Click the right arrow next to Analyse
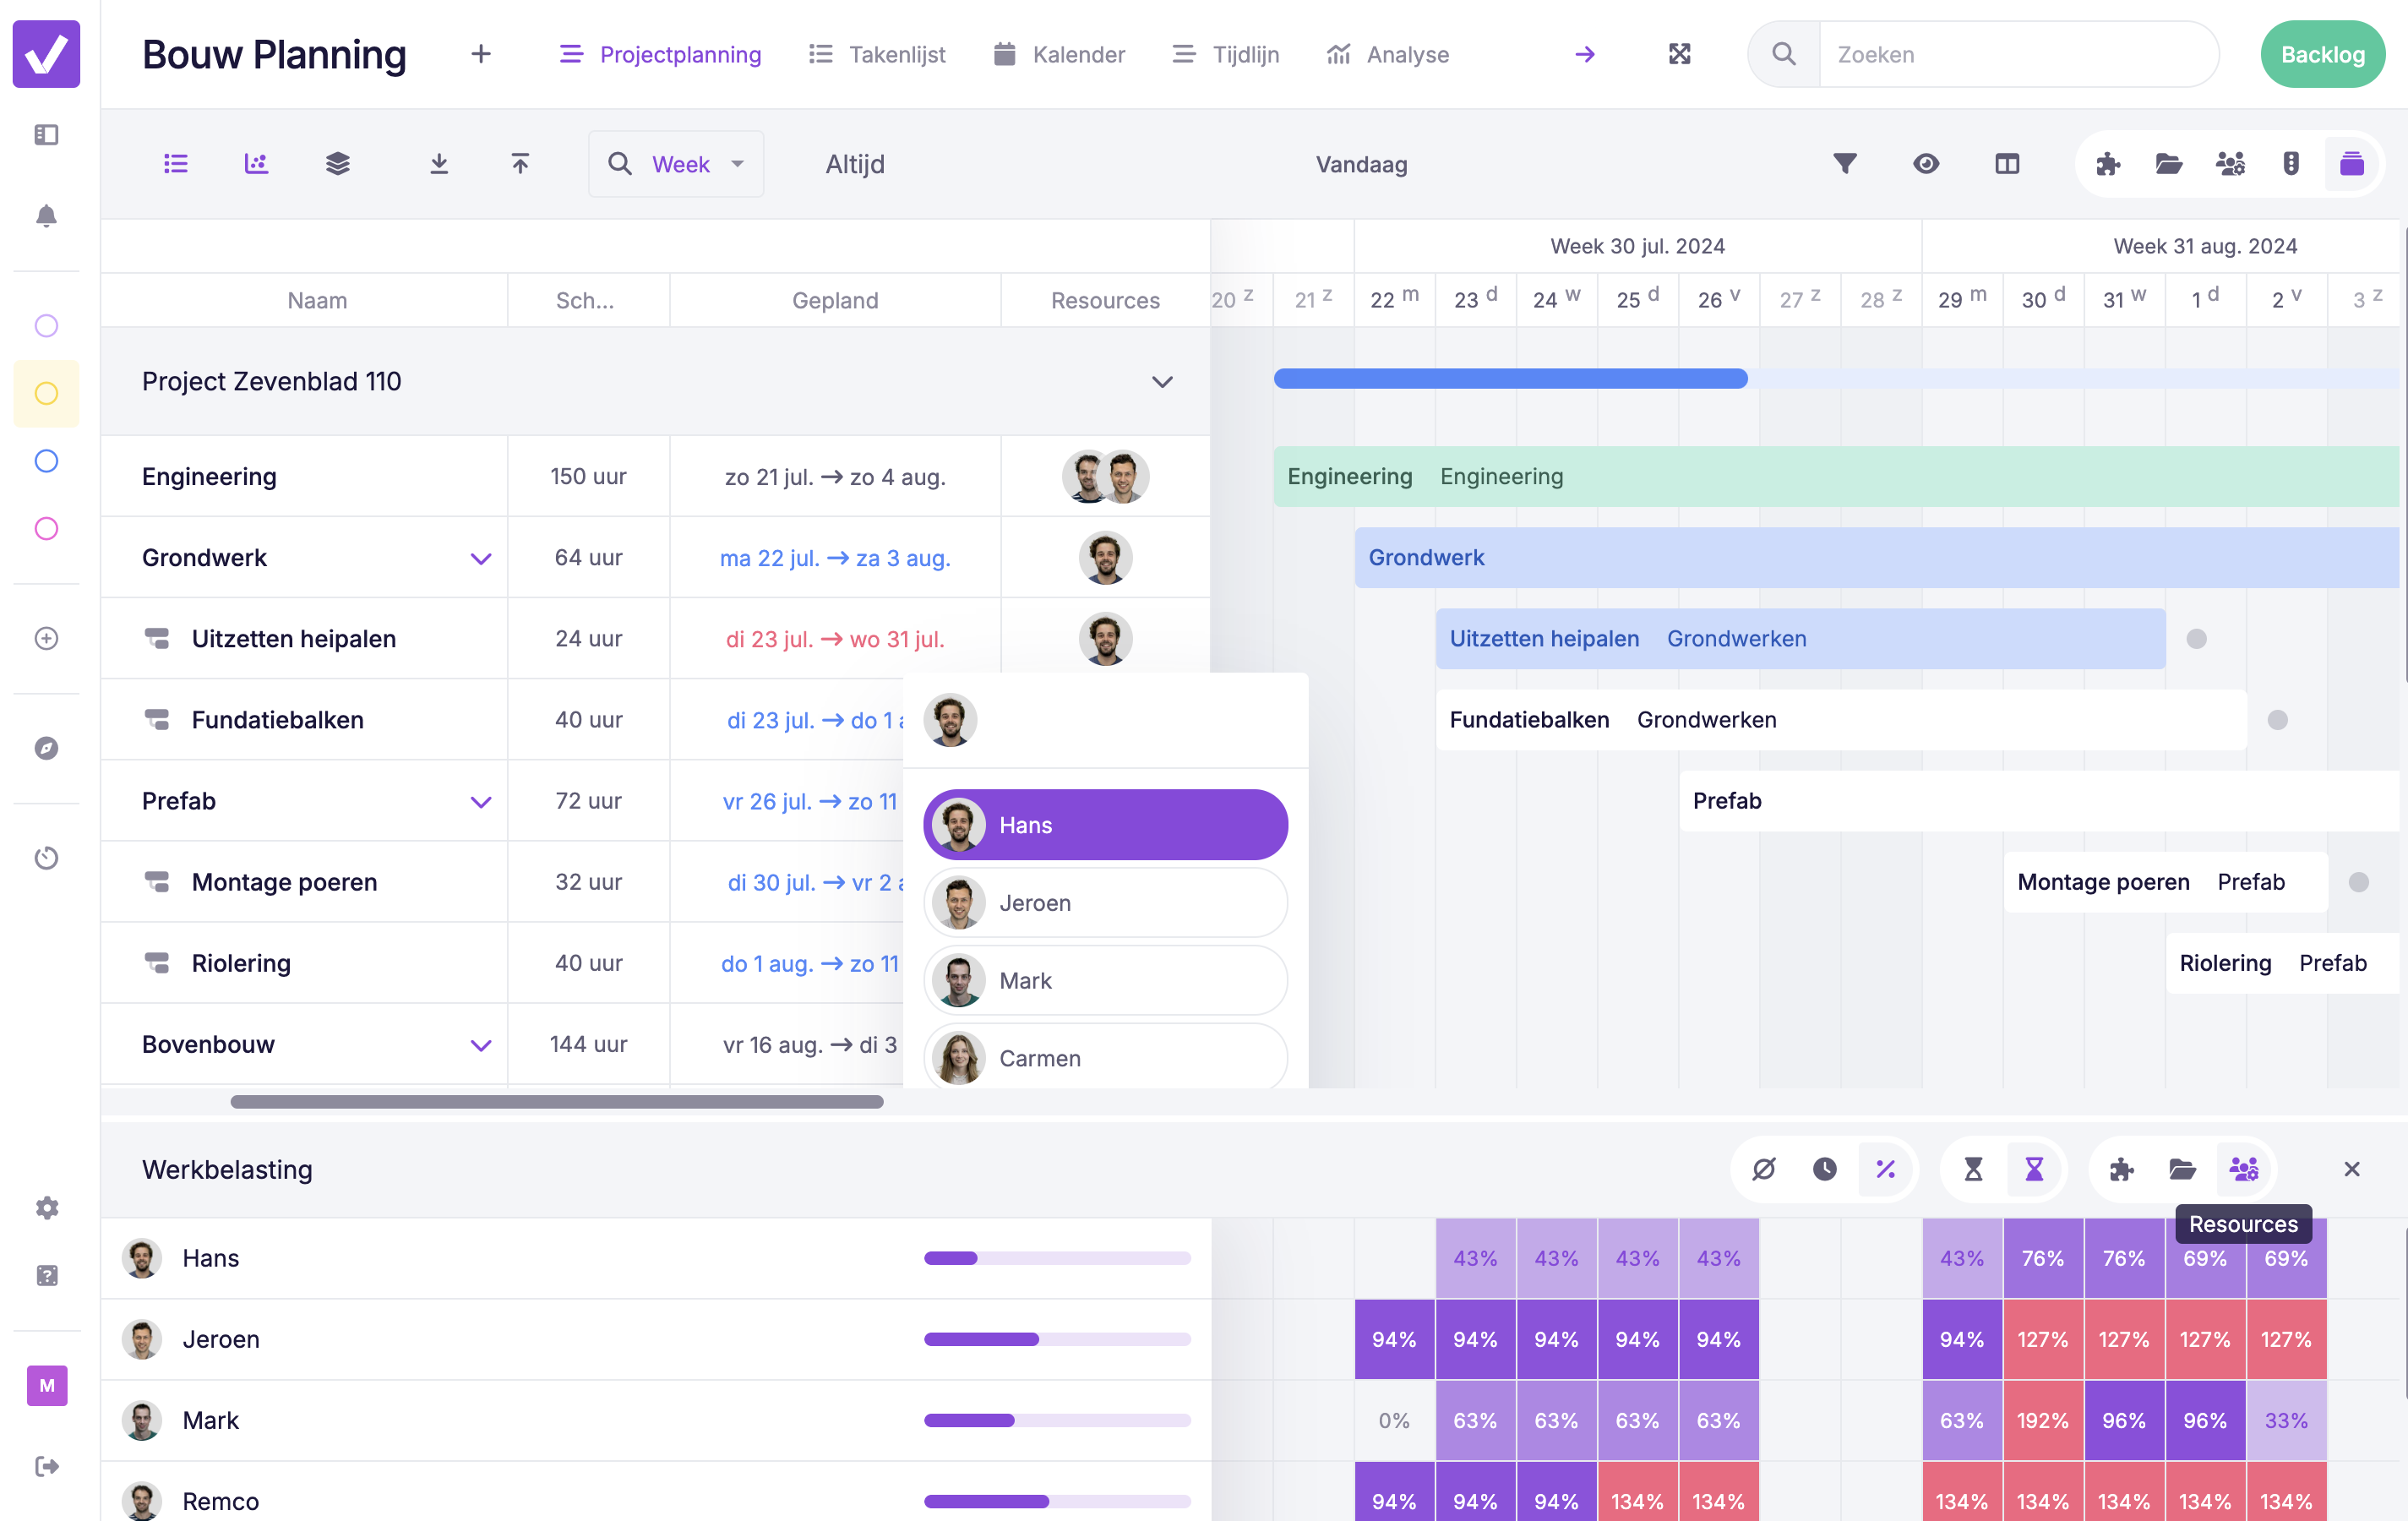 1585,54
